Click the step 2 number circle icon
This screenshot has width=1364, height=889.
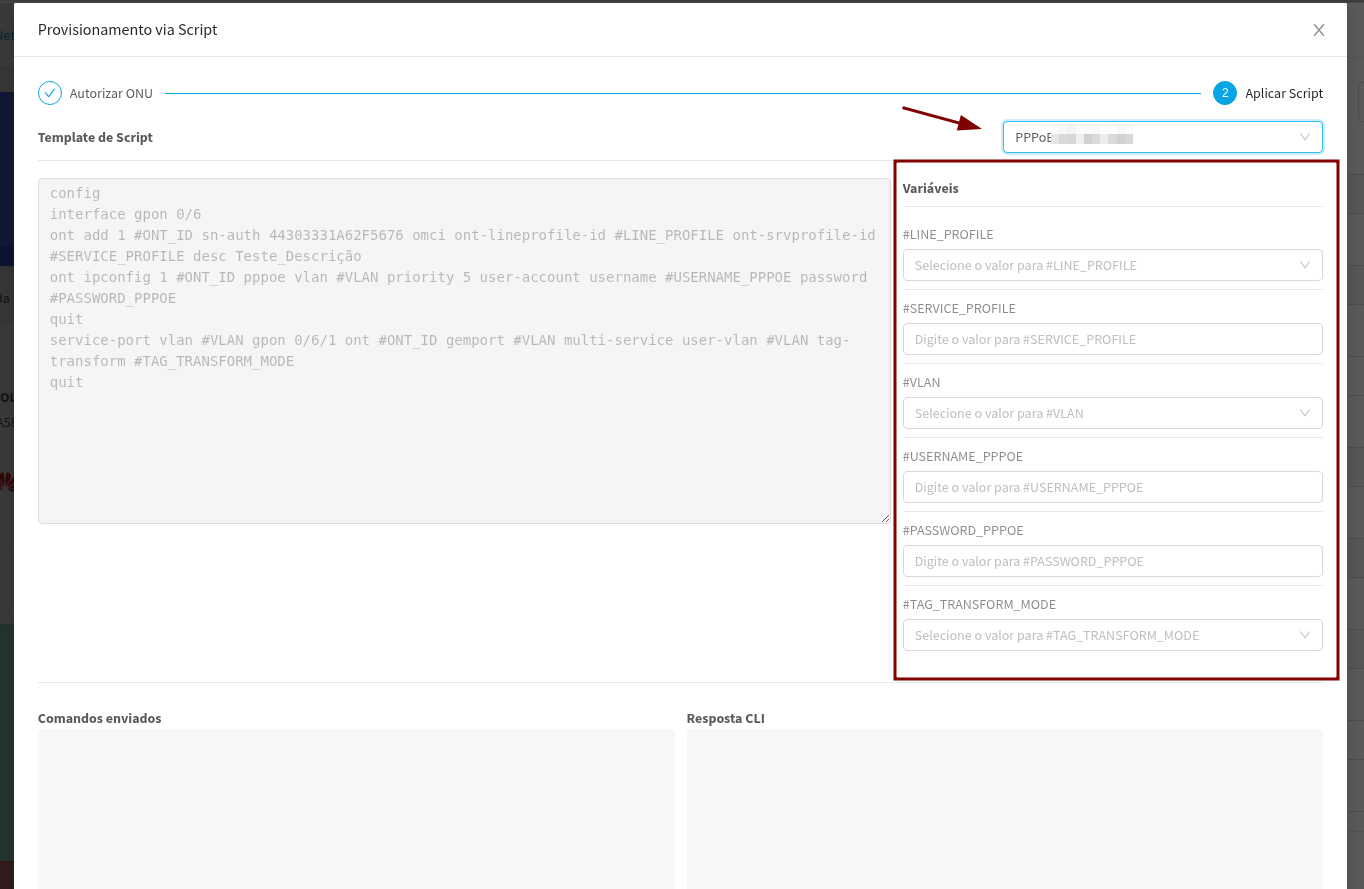(x=1224, y=93)
